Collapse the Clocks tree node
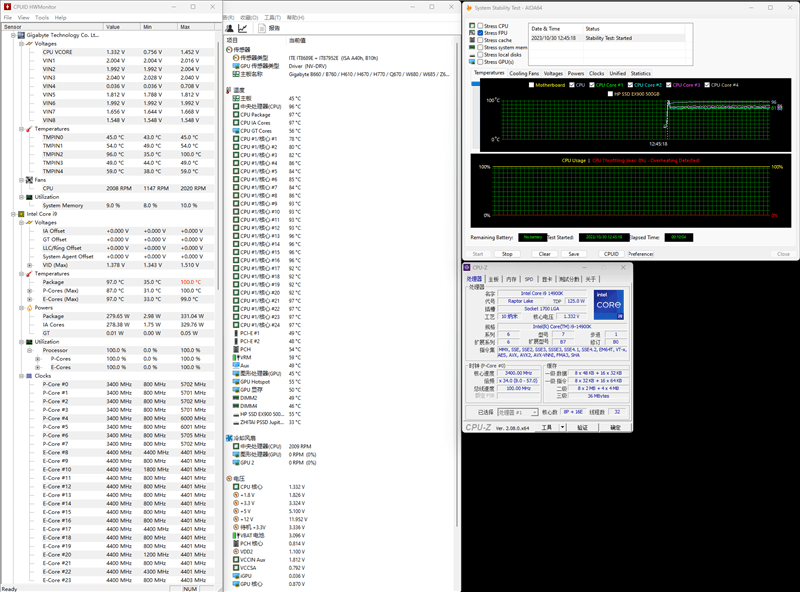The width and height of the screenshot is (800, 592). (21, 376)
